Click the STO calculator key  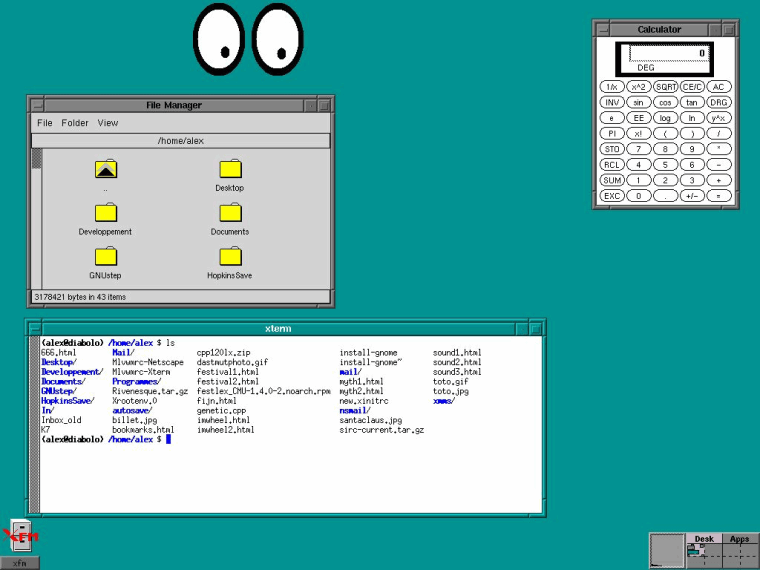[612, 149]
